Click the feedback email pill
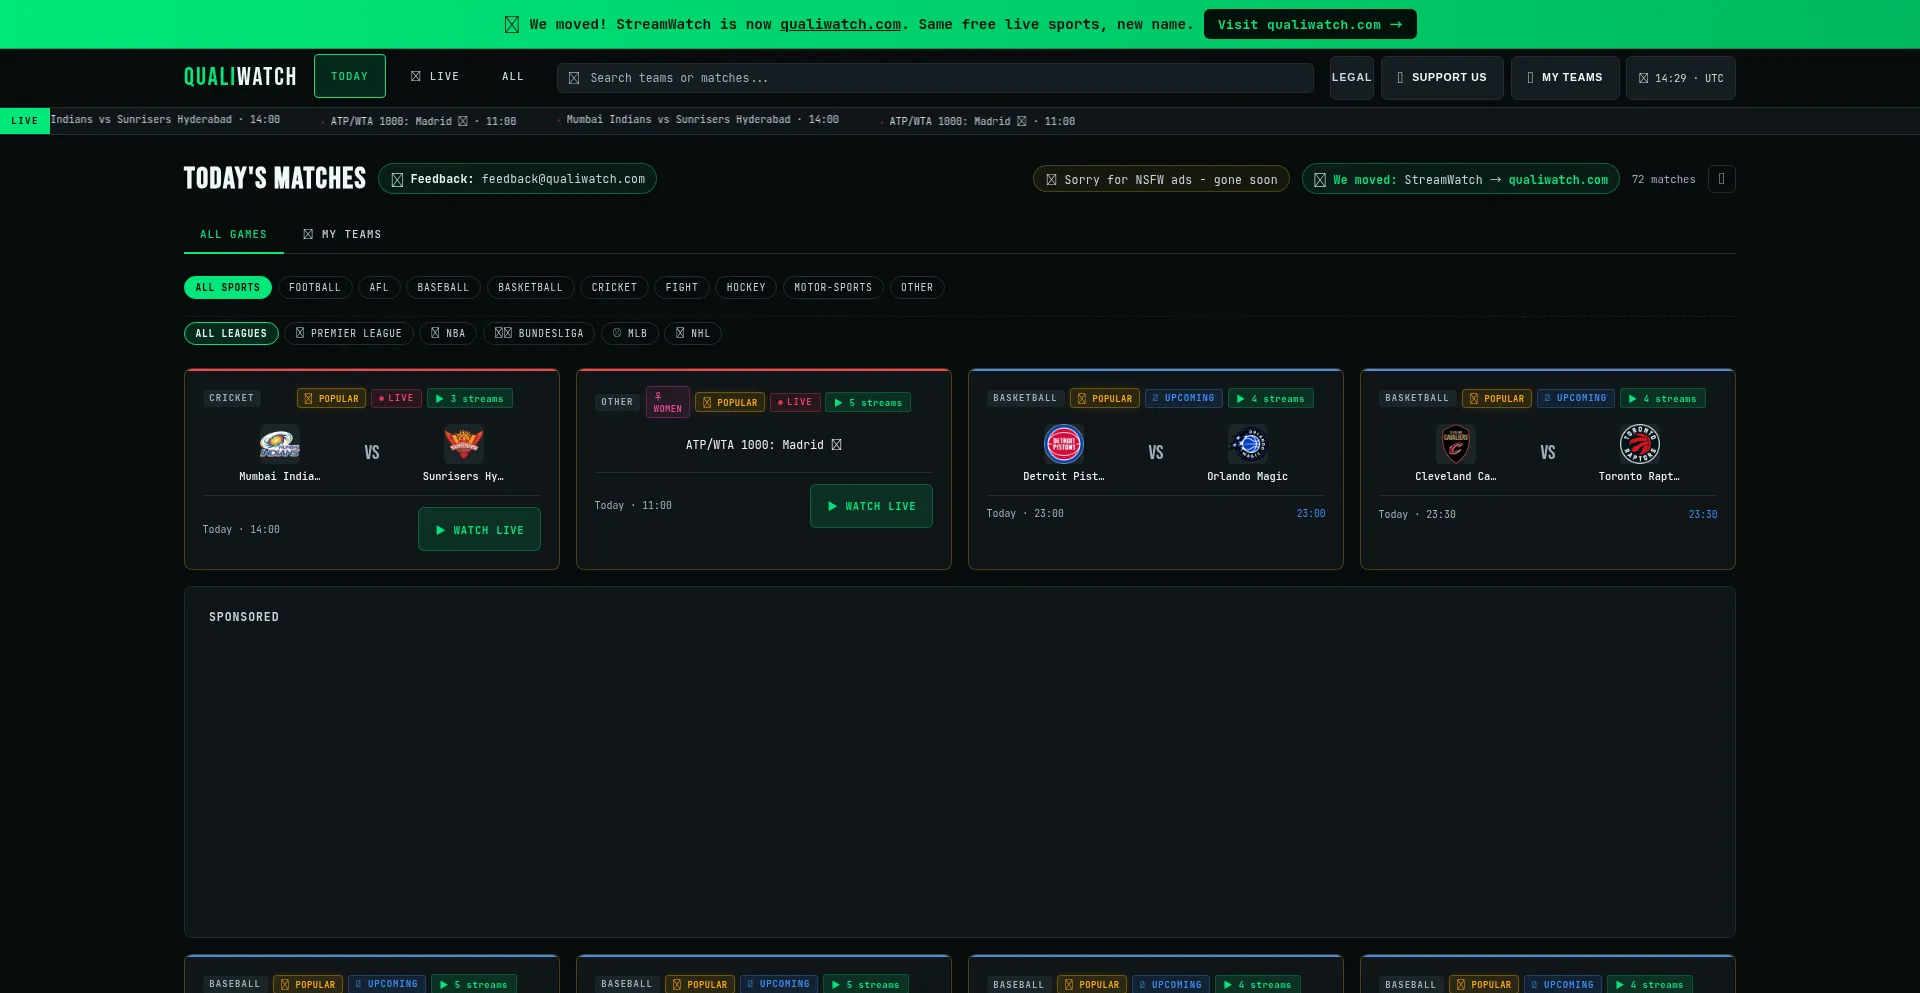Viewport: 1920px width, 993px height. point(517,179)
